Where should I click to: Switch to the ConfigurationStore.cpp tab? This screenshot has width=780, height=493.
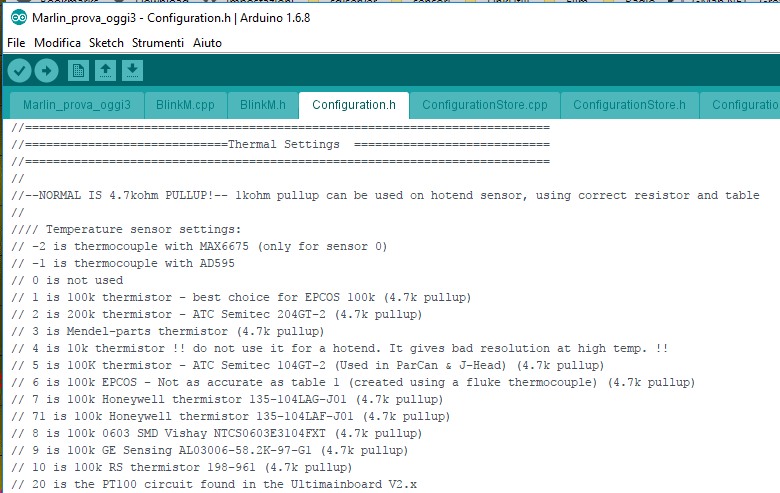tap(485, 105)
